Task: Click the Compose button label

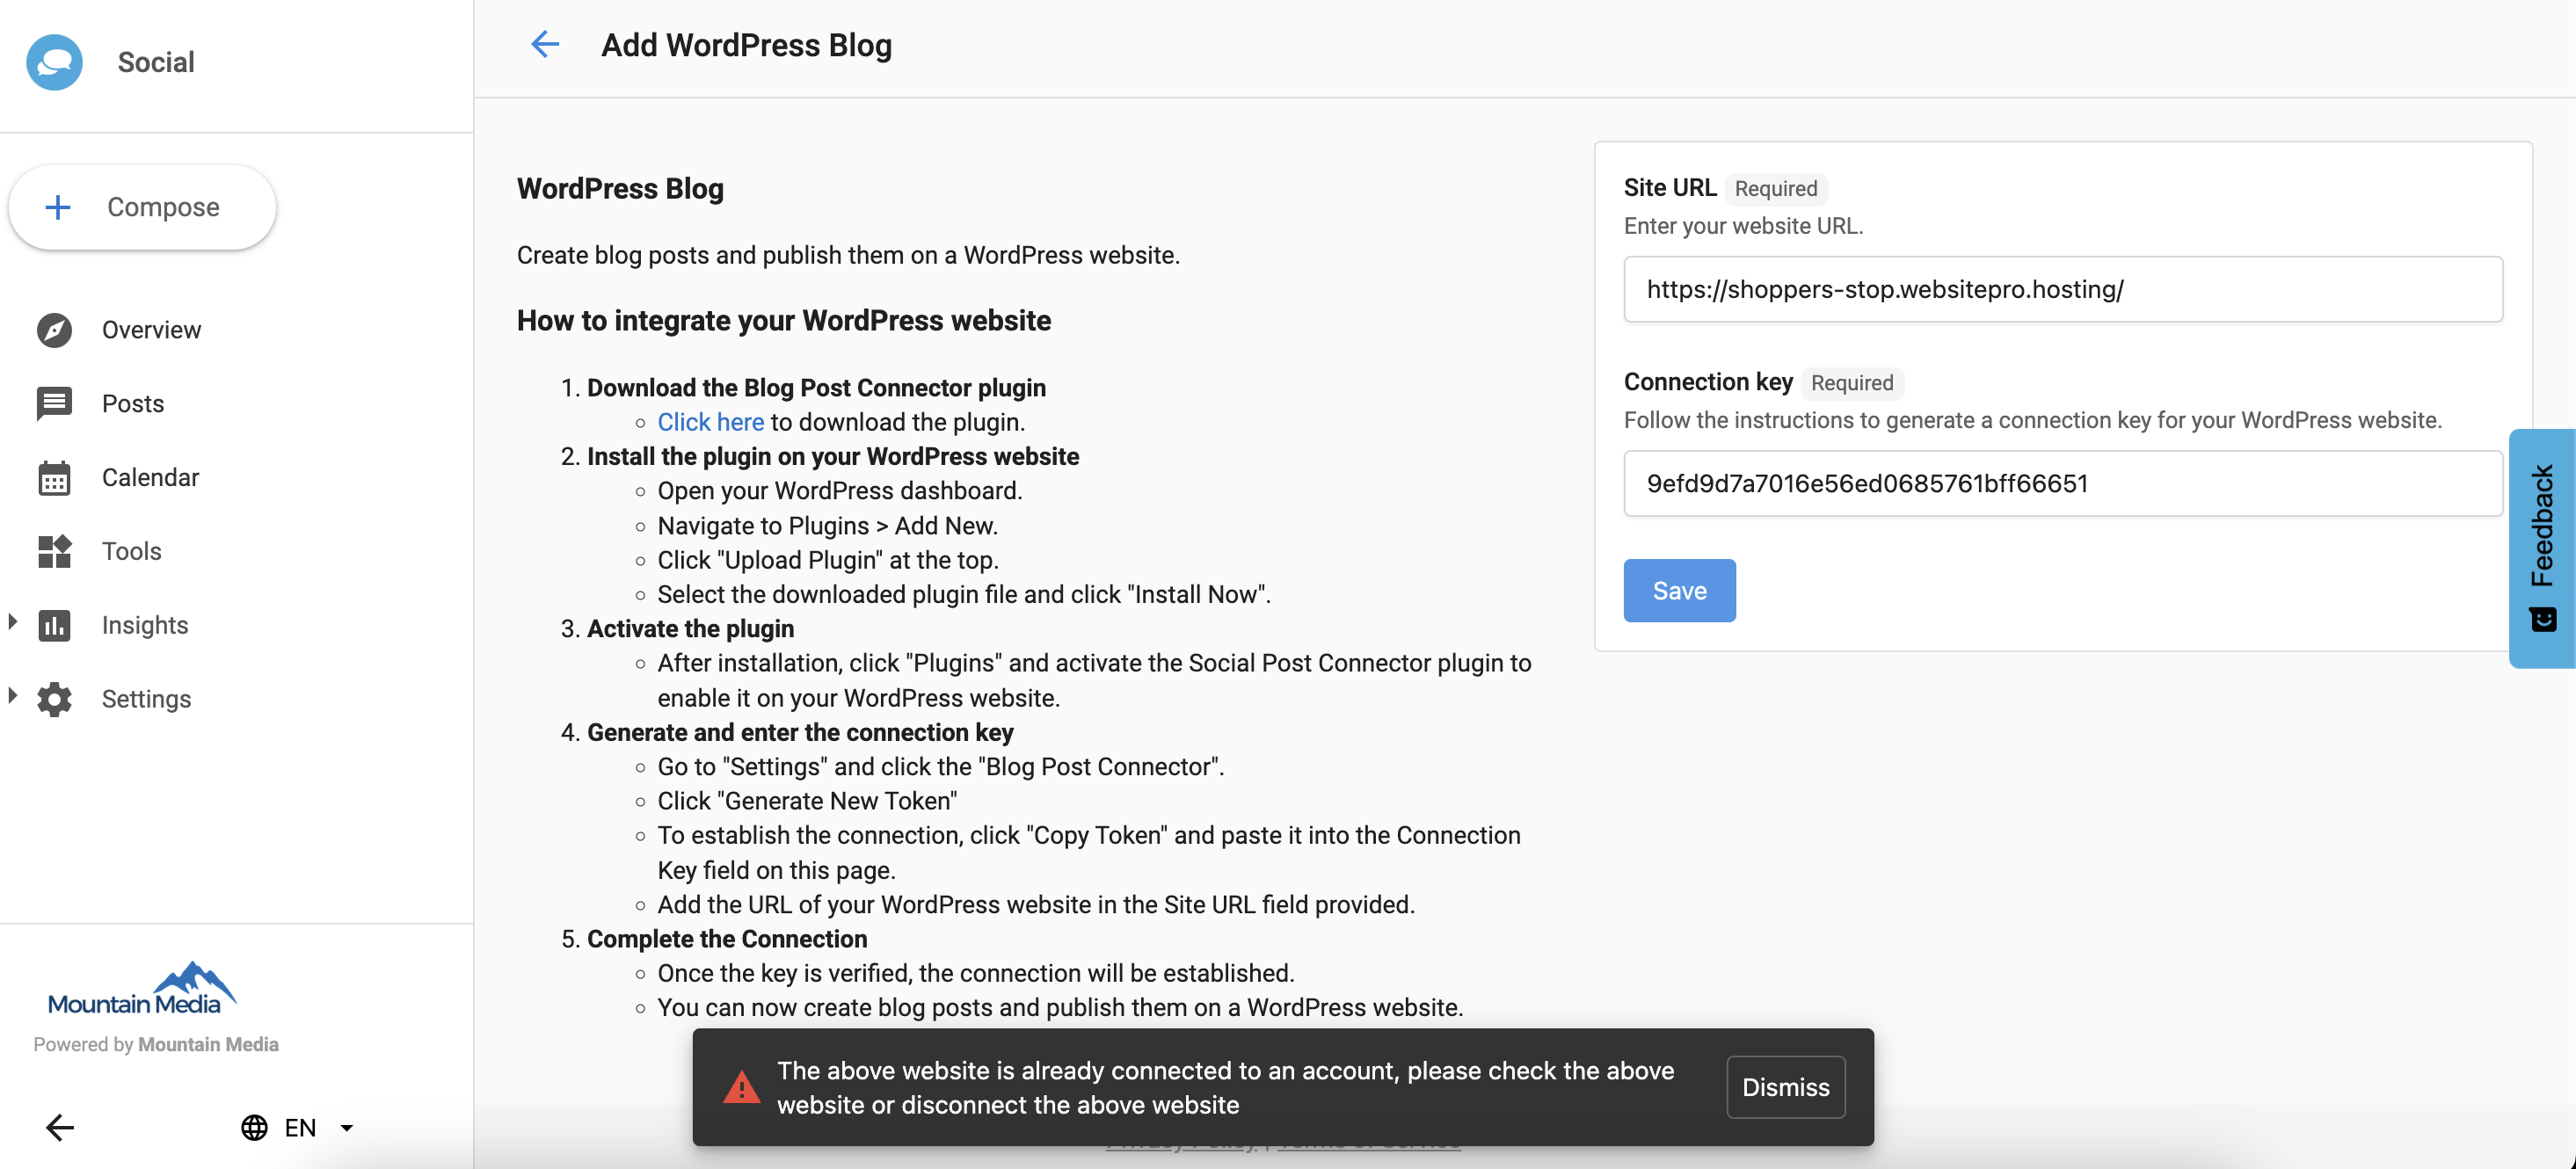Action: tap(163, 207)
